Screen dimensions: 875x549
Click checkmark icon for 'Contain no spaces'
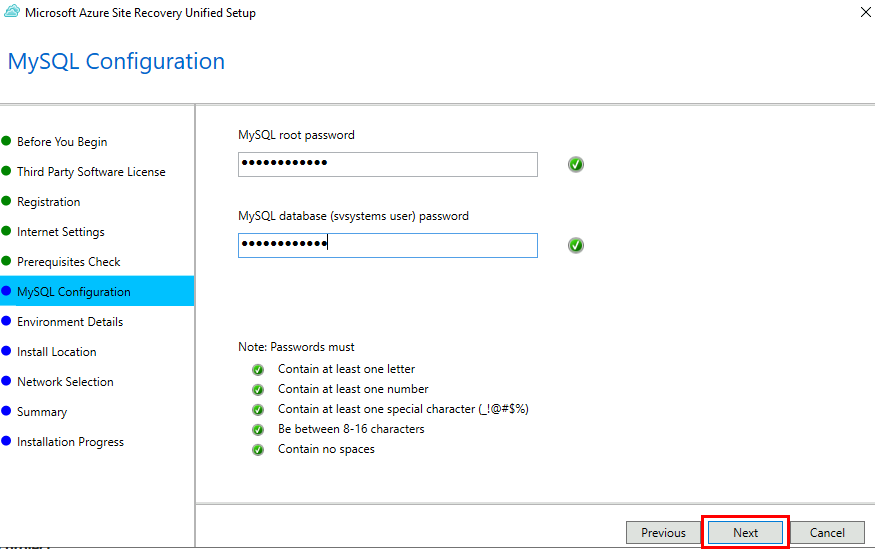tap(258, 450)
